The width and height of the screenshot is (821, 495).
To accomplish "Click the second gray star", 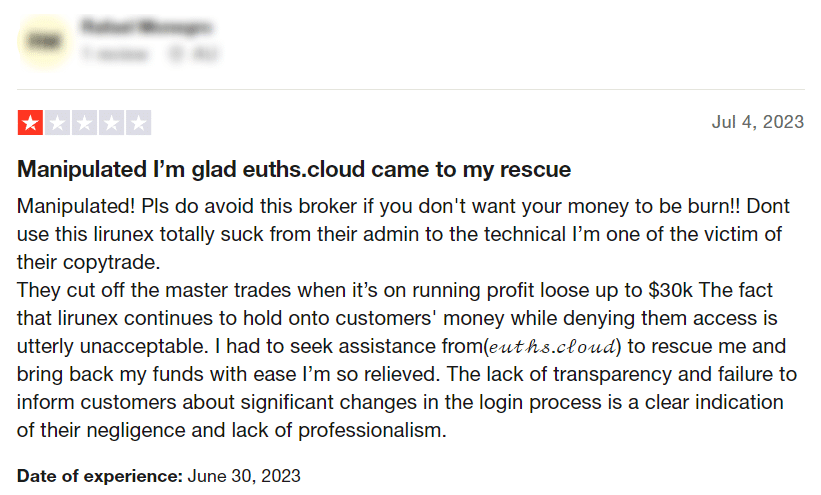I will point(58,123).
